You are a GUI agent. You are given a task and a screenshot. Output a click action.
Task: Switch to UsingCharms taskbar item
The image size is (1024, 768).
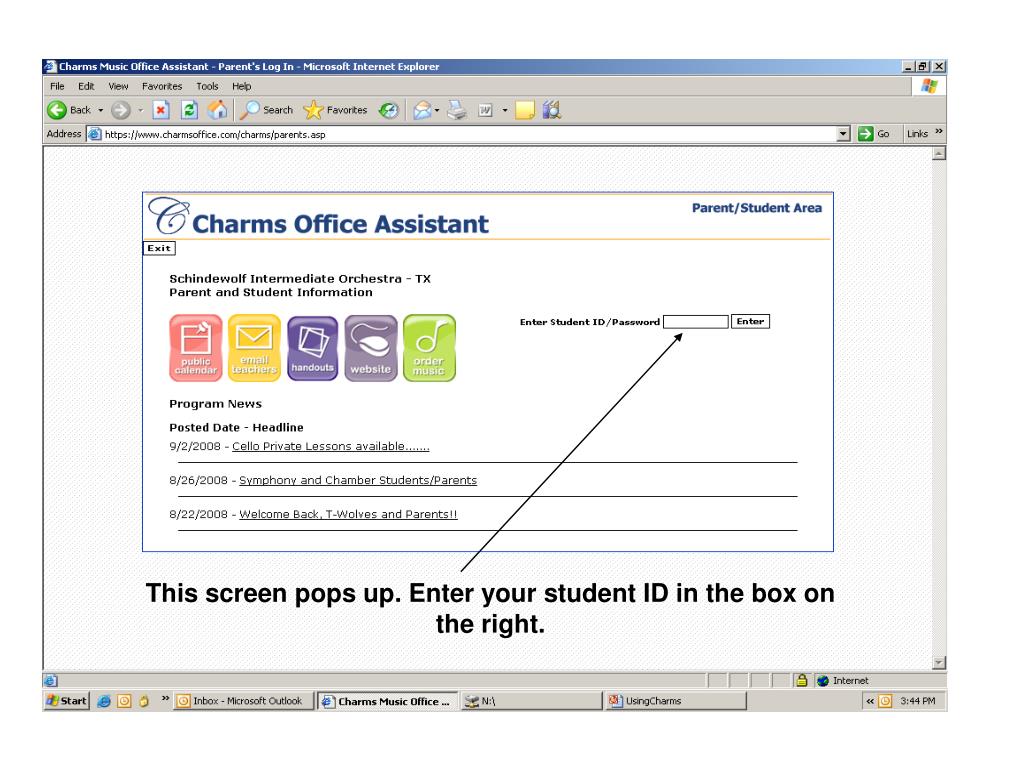point(676,701)
